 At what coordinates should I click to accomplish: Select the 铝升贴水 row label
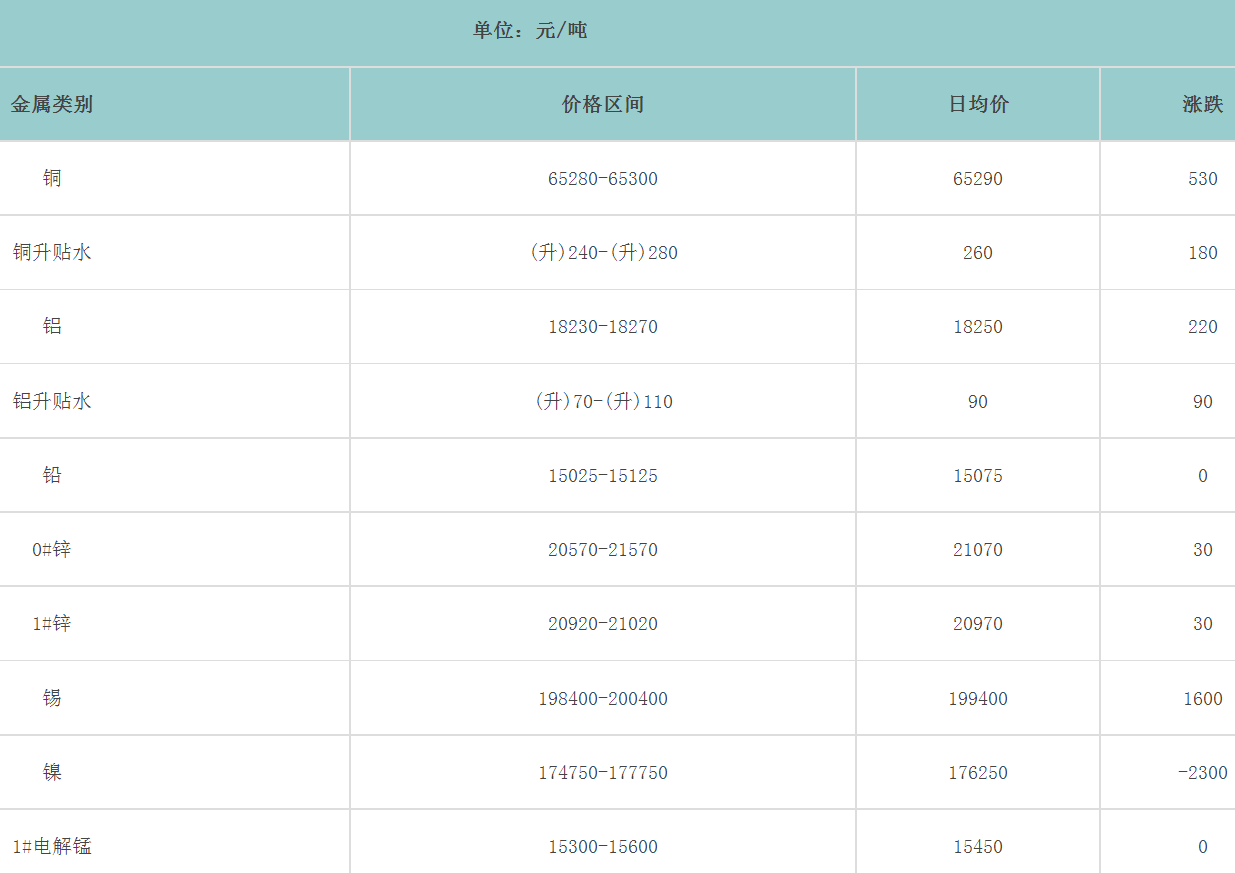coord(52,401)
